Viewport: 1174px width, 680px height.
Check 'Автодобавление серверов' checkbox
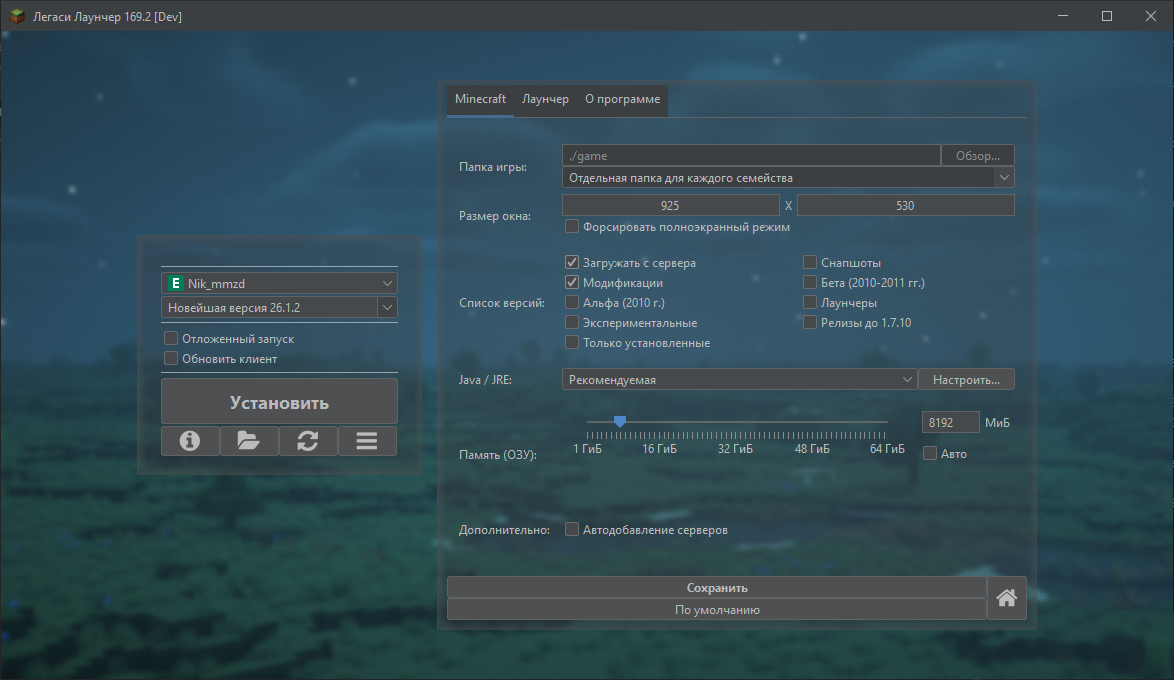pyautogui.click(x=571, y=529)
